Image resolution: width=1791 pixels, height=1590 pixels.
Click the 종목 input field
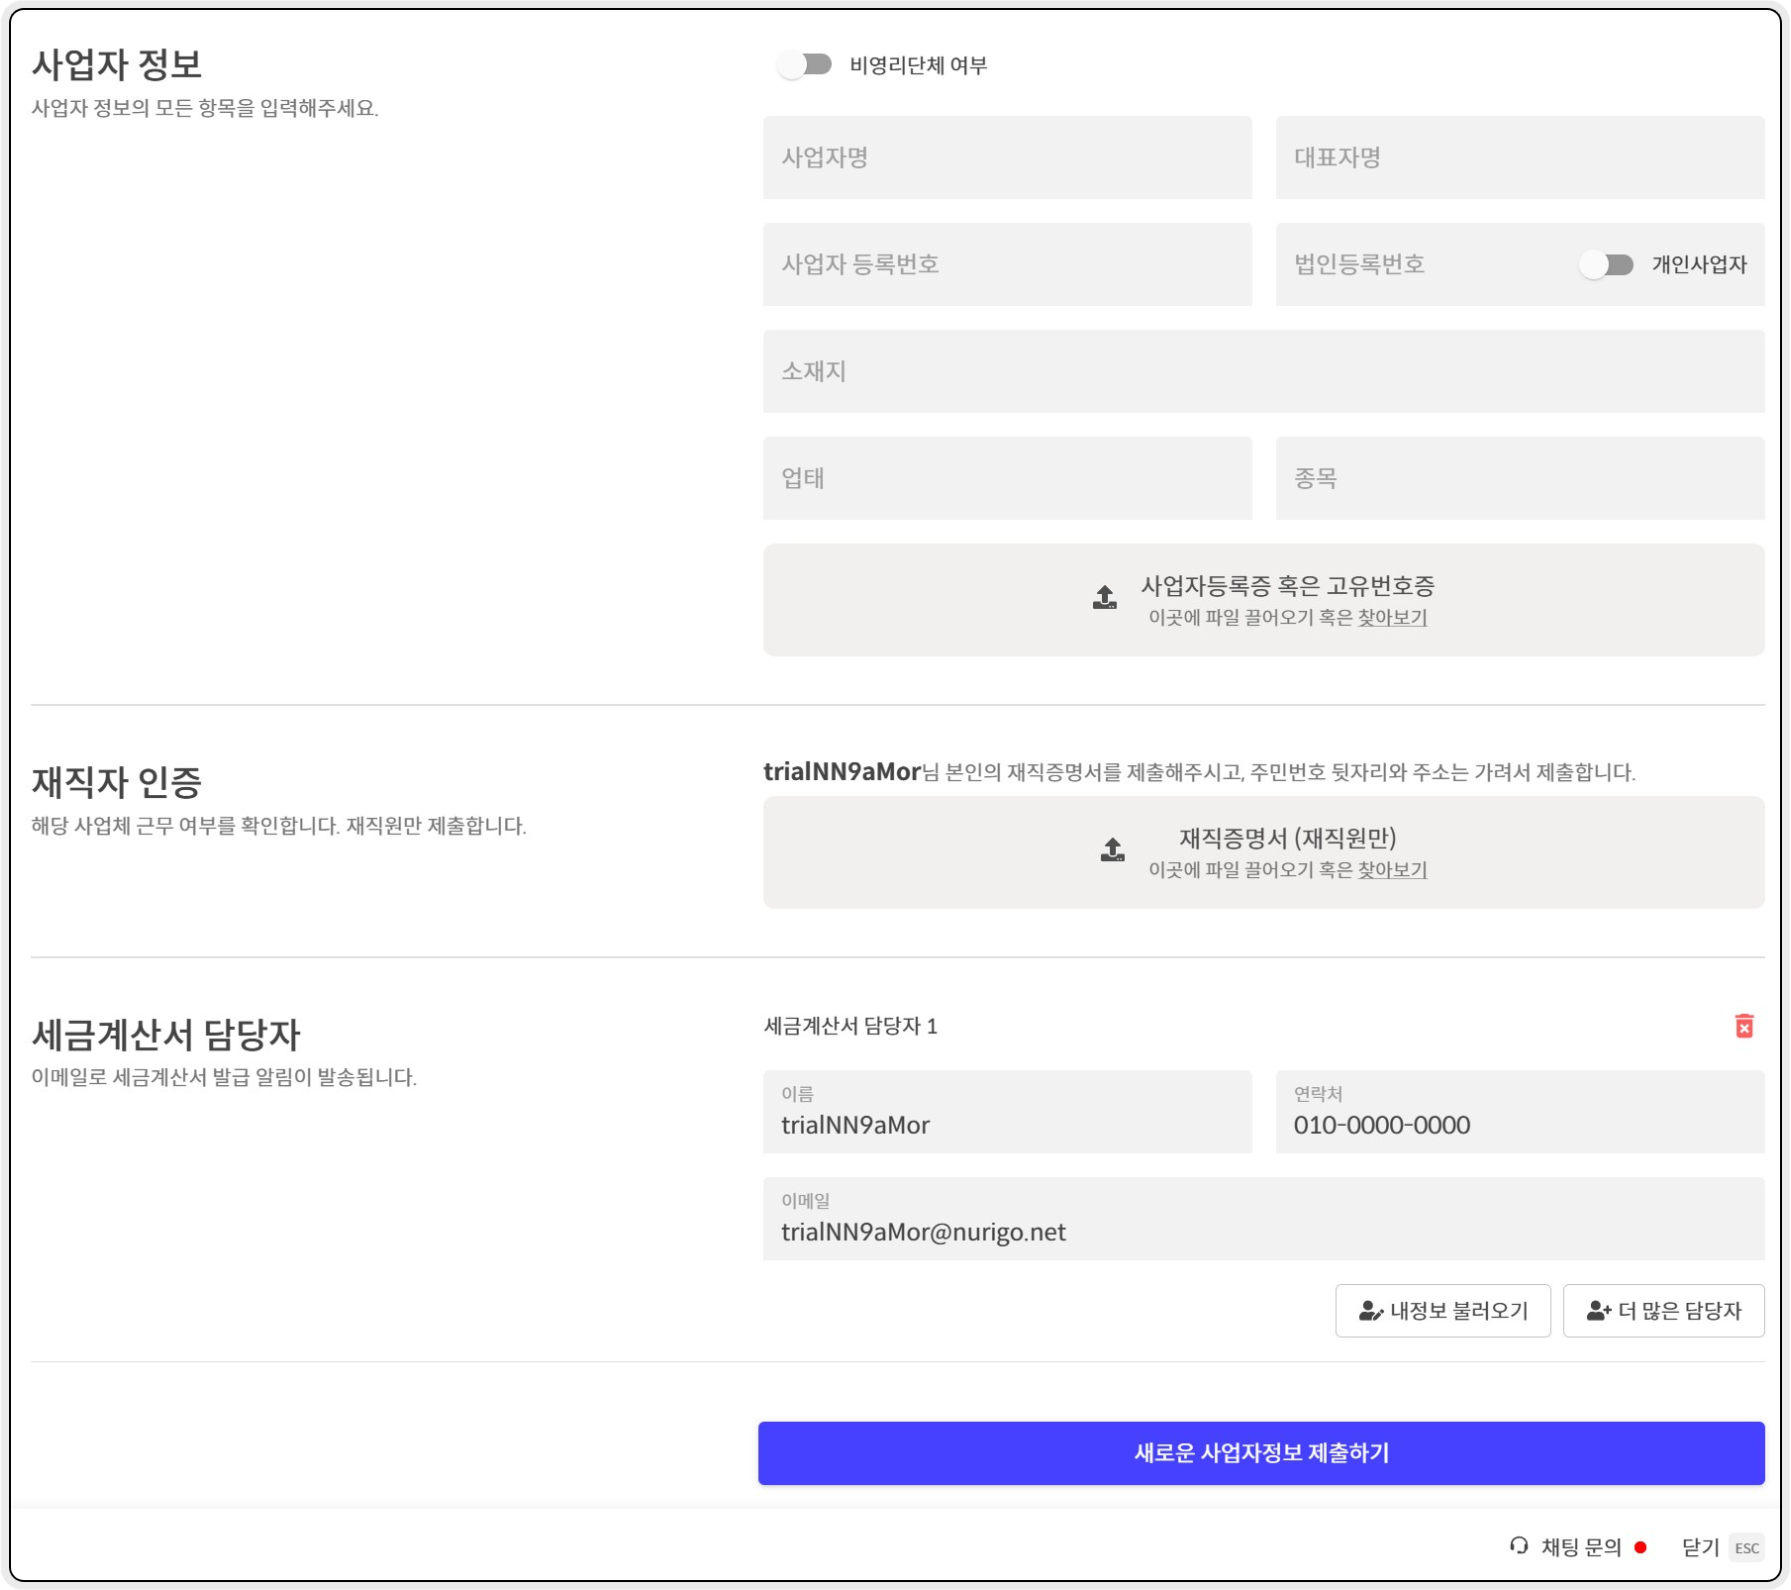pyautogui.click(x=1519, y=479)
